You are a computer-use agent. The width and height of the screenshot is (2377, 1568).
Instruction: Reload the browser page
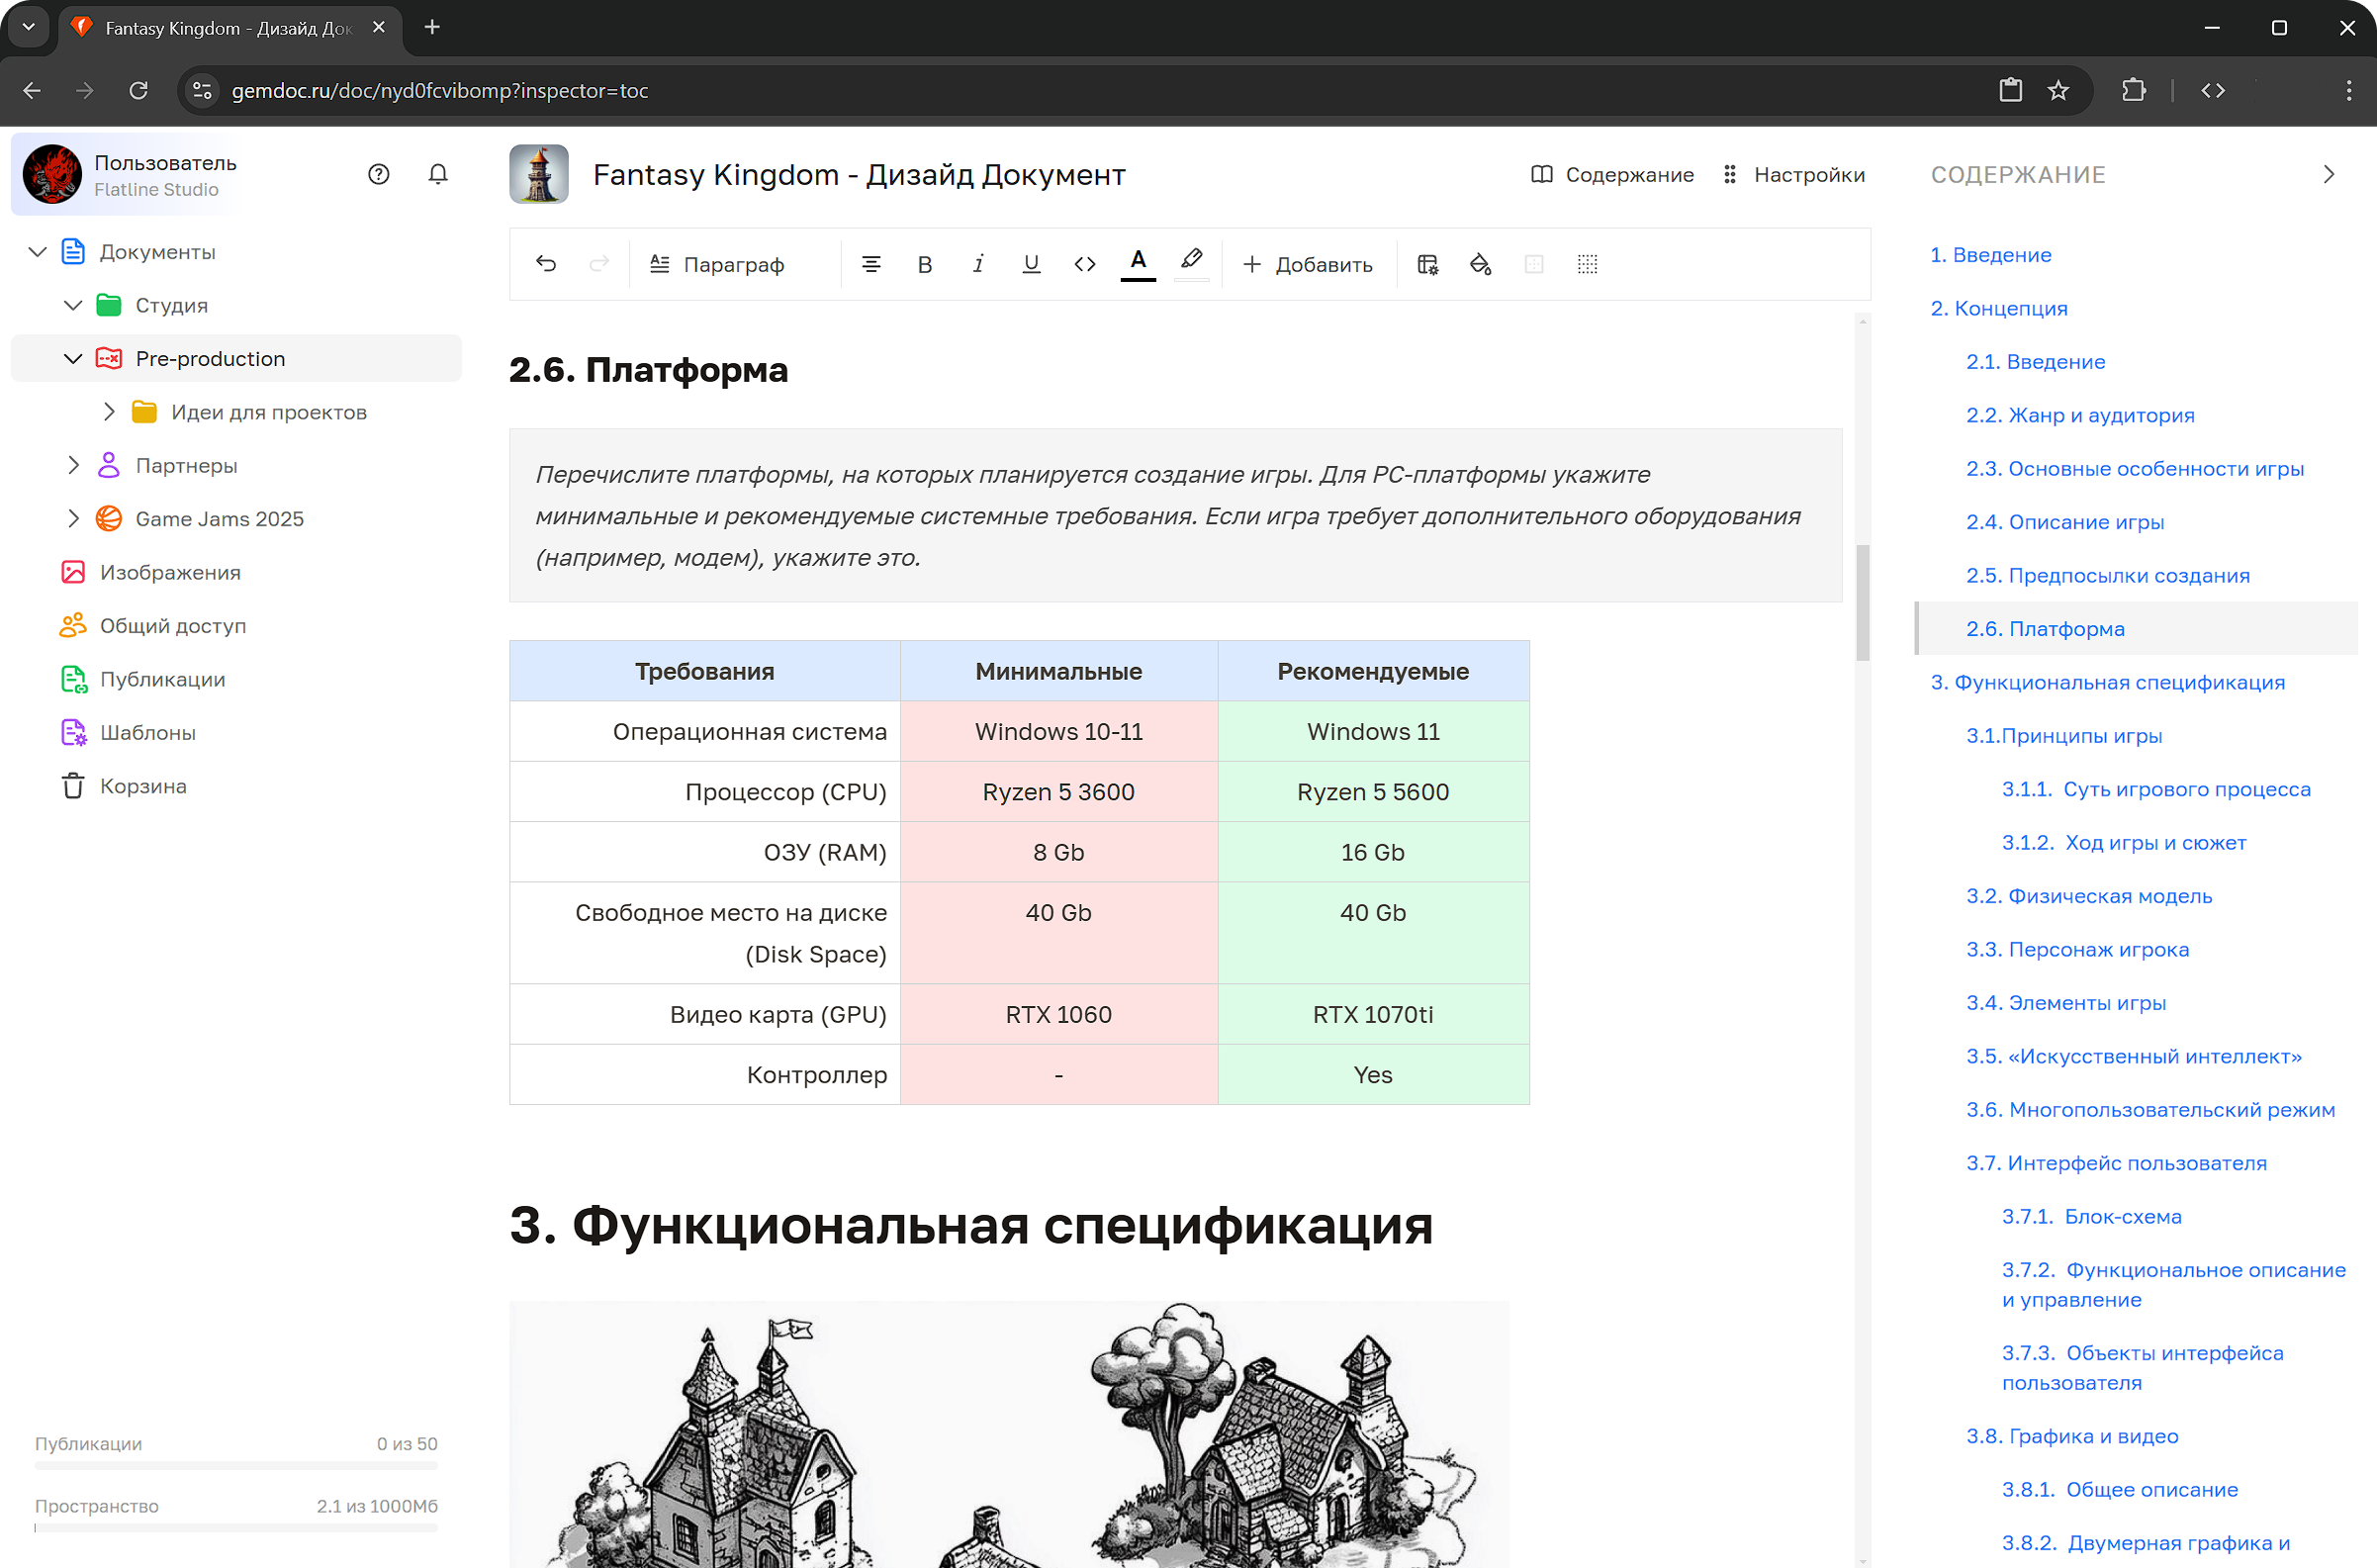[138, 90]
